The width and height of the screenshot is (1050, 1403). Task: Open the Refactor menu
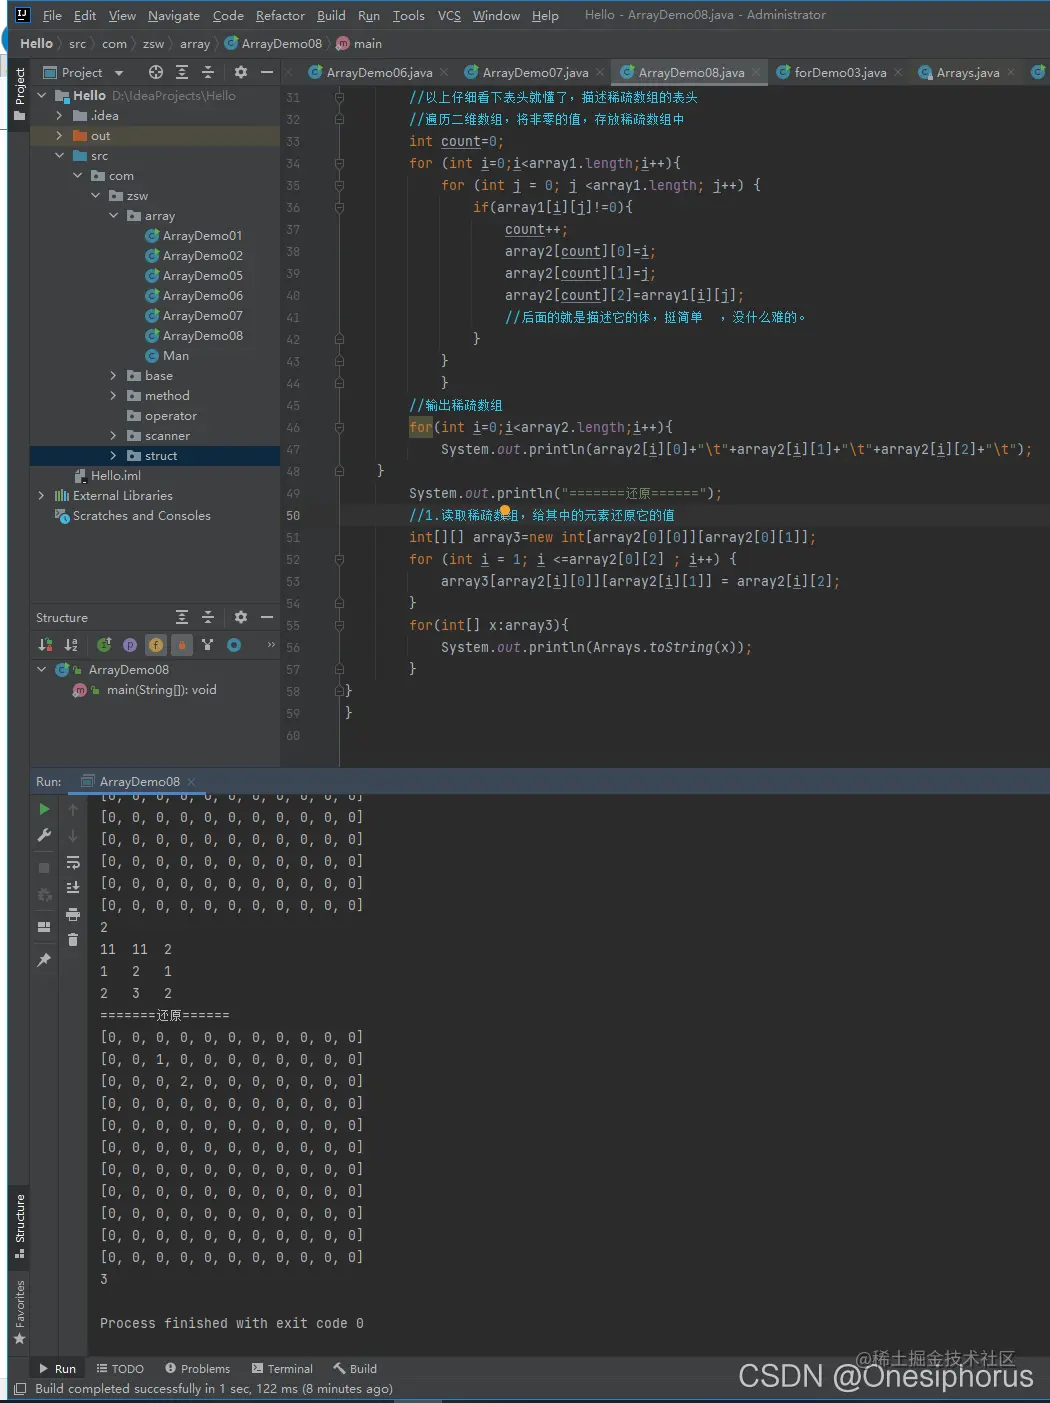pos(280,15)
